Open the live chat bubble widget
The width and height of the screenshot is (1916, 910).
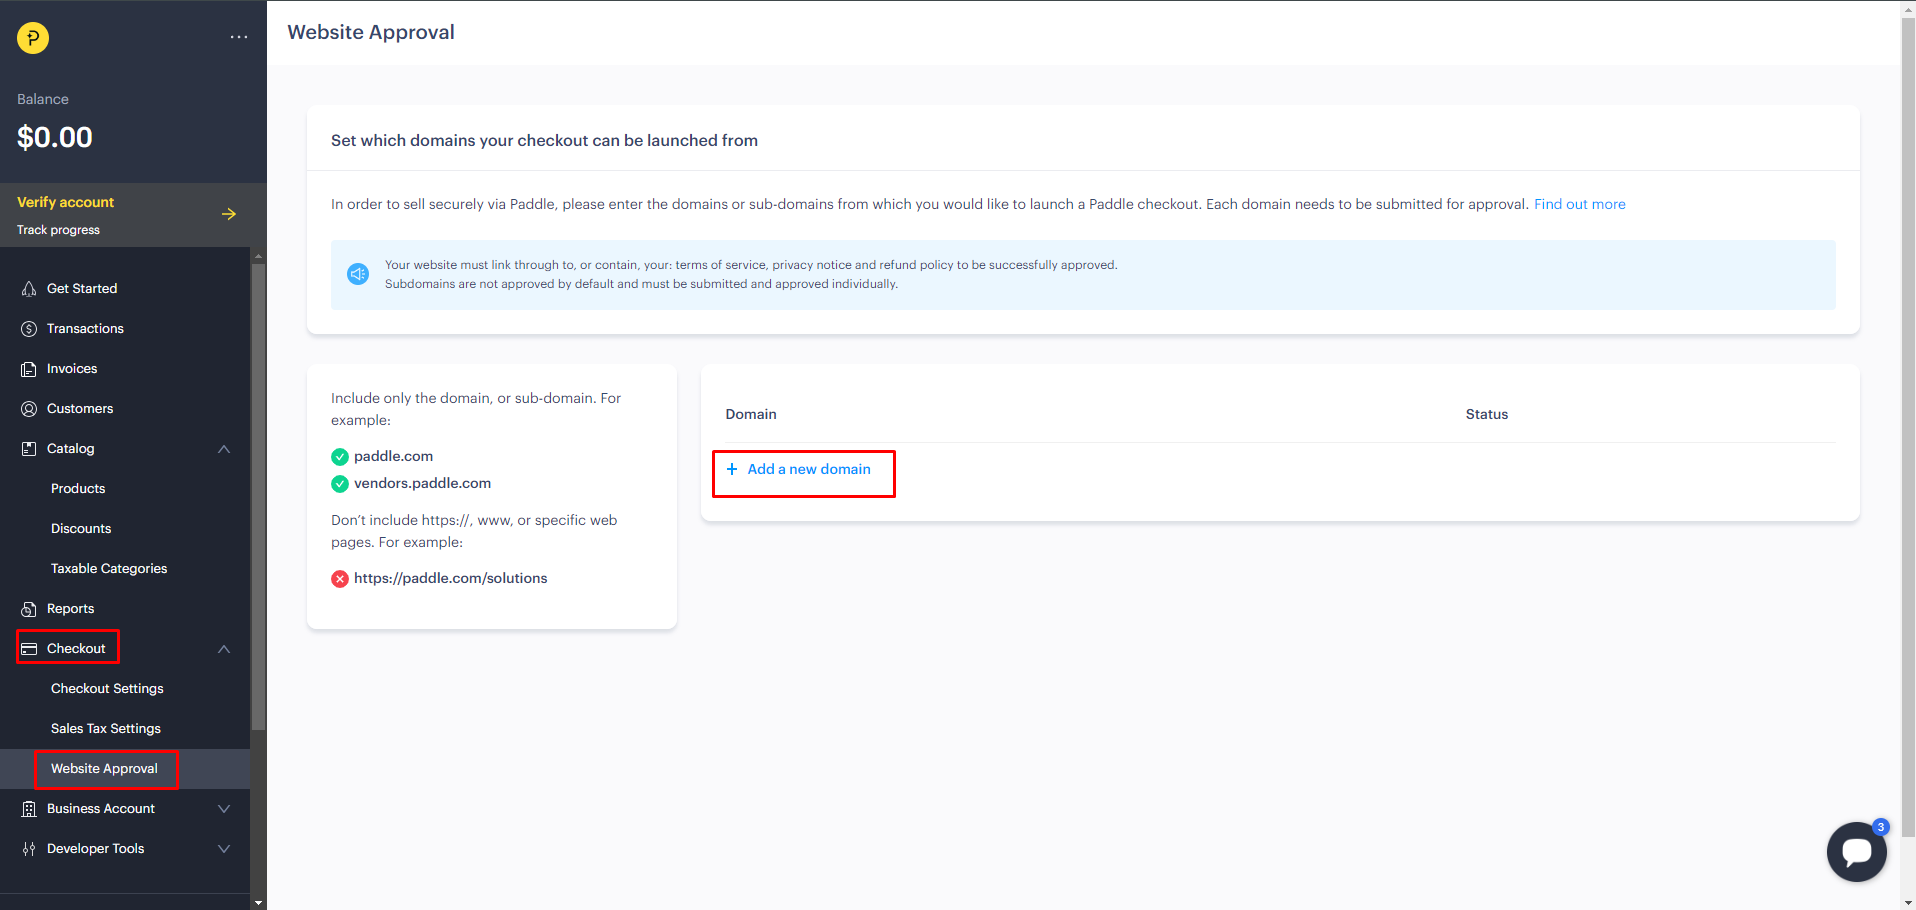coord(1856,851)
